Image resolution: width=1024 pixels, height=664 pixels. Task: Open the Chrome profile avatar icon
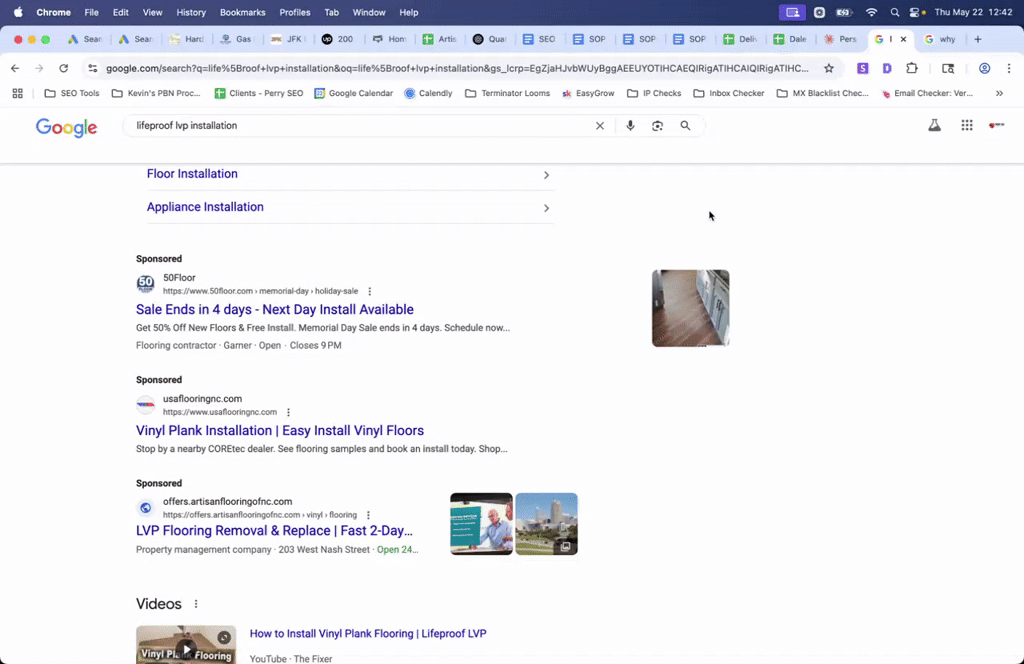(984, 69)
